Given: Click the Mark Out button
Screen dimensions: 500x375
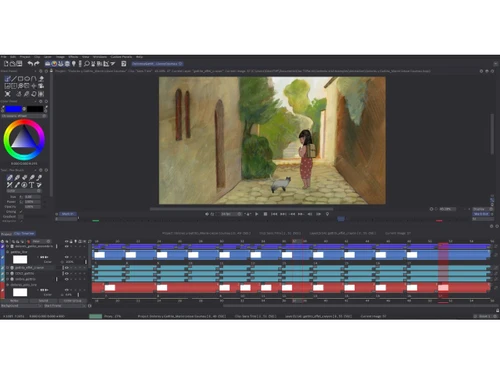Looking at the screenshot, I should tap(481, 214).
